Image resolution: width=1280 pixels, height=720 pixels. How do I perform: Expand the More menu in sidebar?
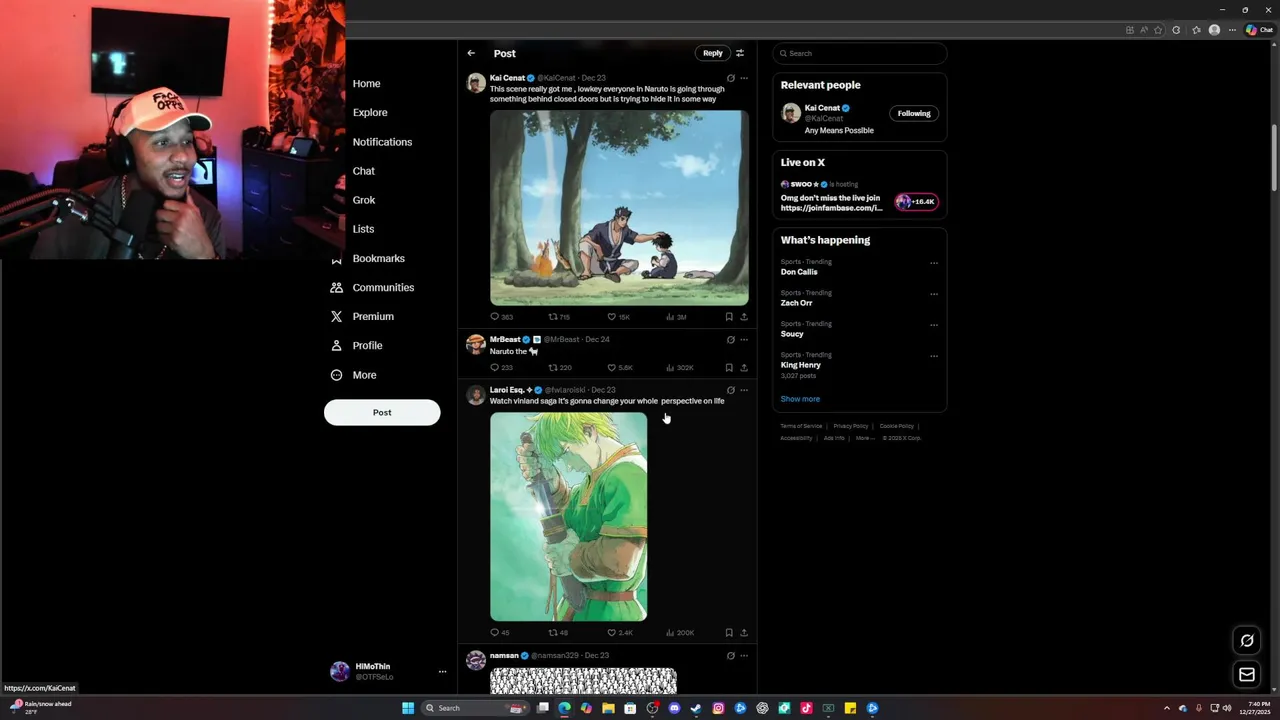[364, 375]
